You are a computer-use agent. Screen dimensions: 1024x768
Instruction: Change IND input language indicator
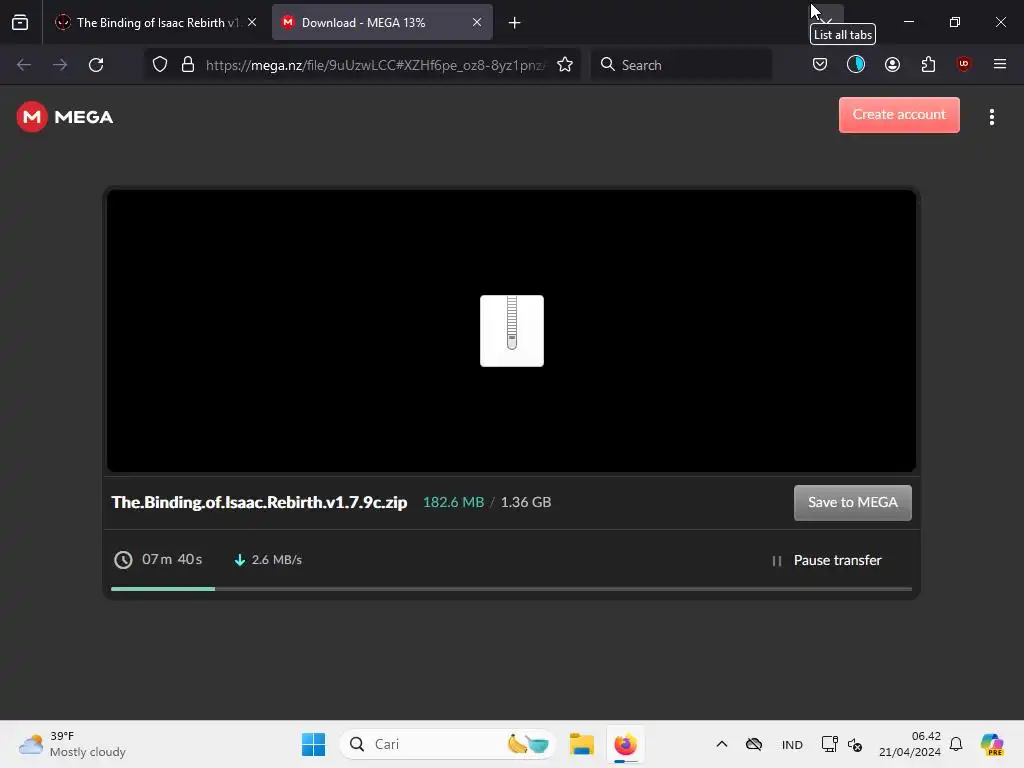792,744
